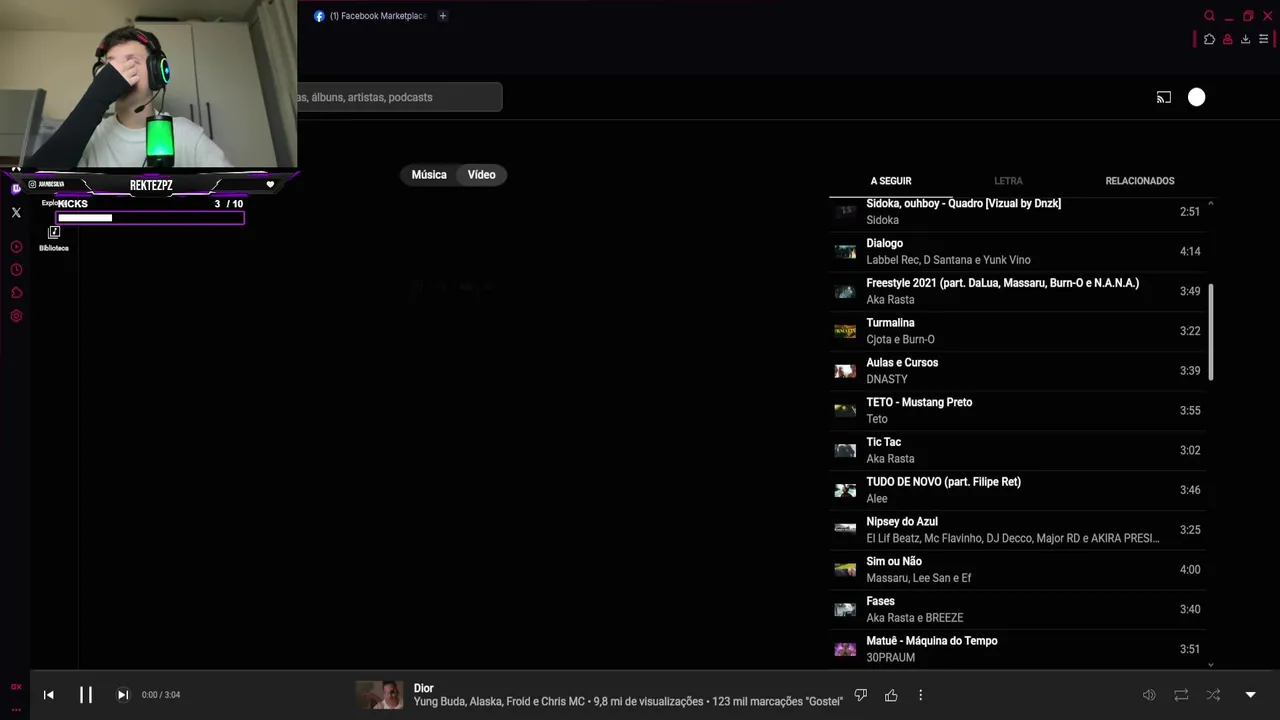Open the sidebar player icon
1280x720 pixels.
pyautogui.click(x=16, y=247)
